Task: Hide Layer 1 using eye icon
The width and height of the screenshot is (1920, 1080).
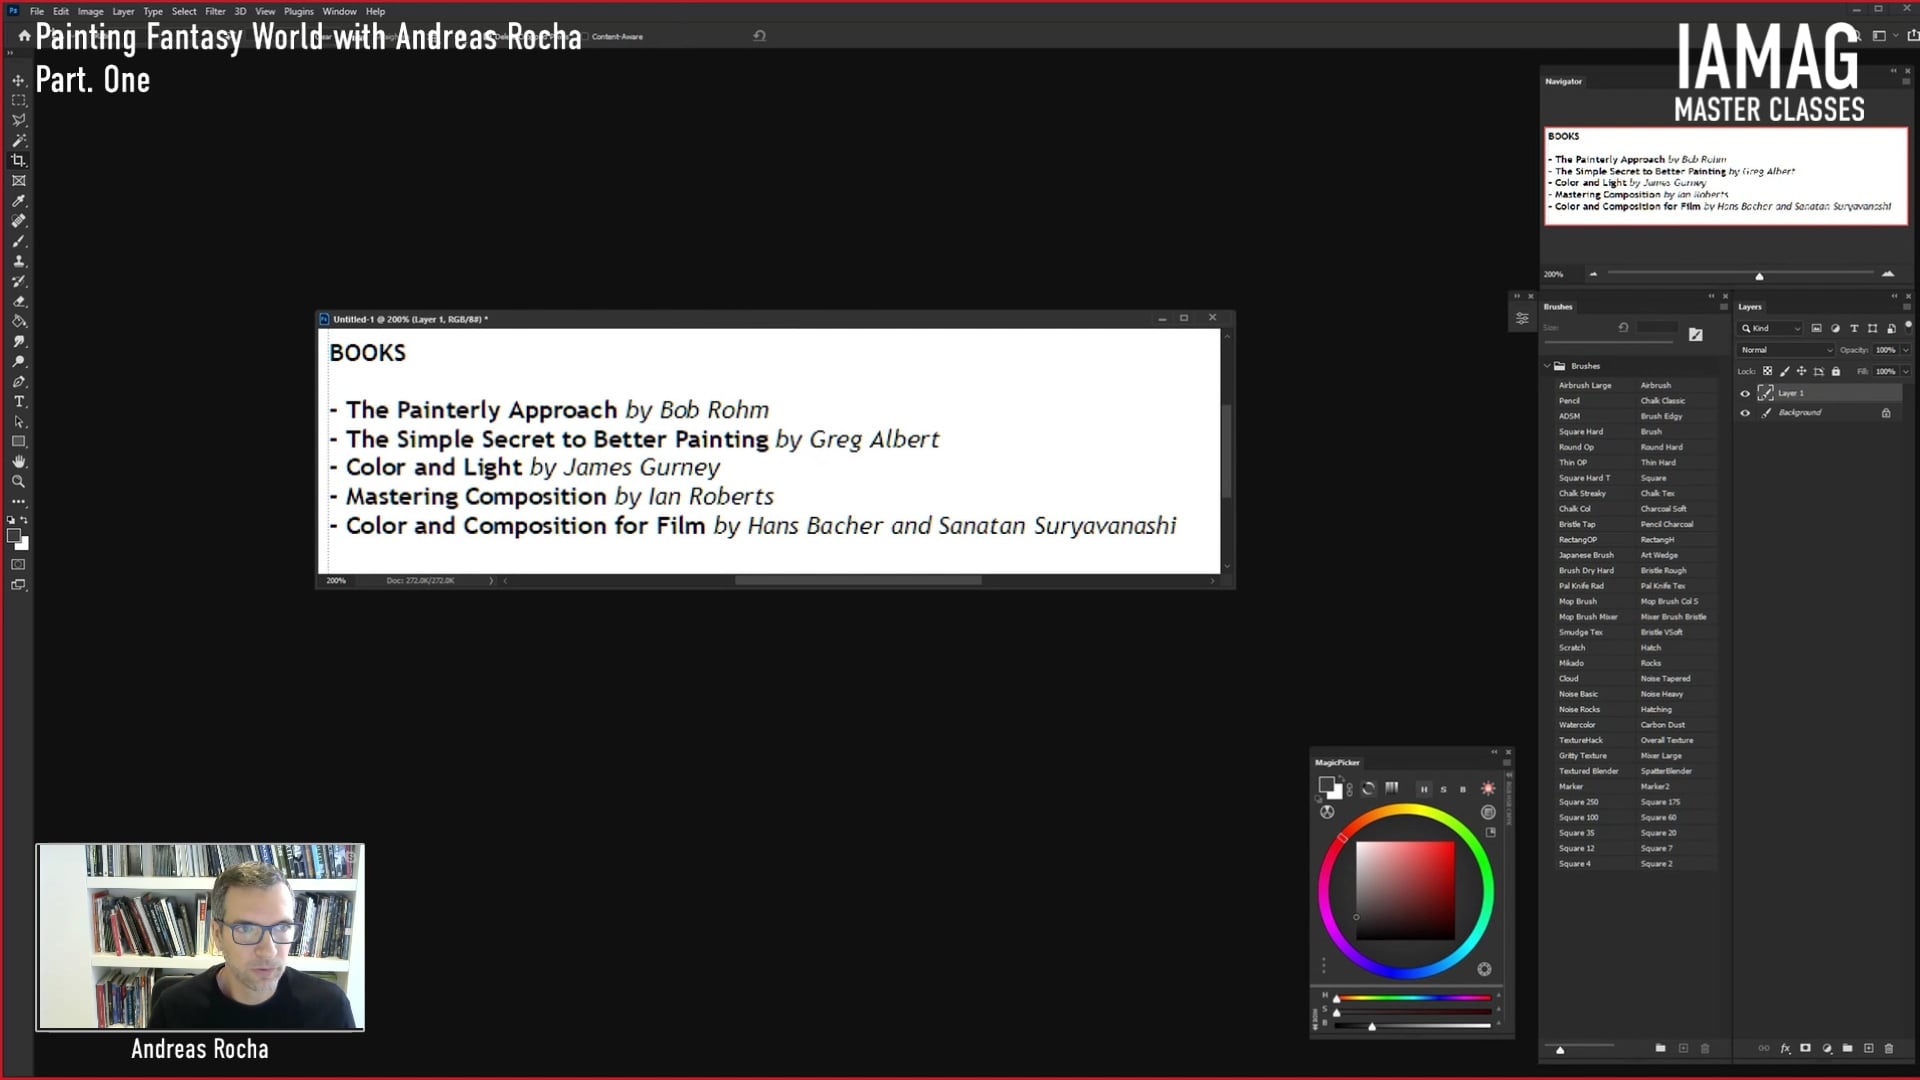Action: 1745,393
